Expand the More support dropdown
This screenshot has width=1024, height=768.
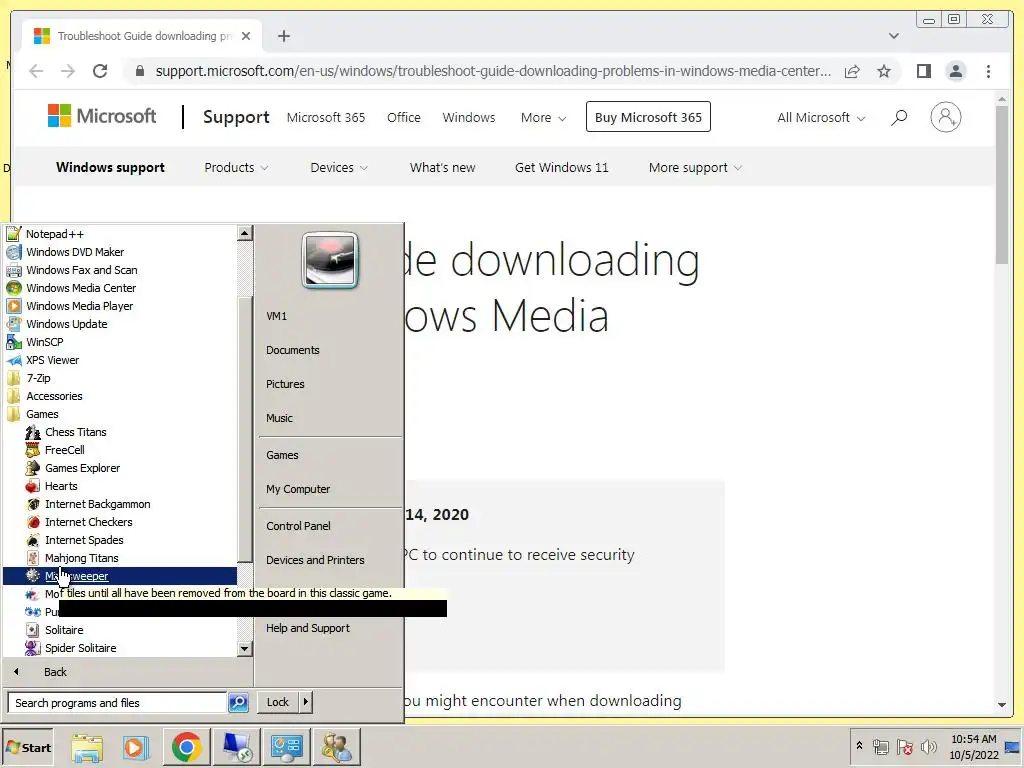pos(695,168)
